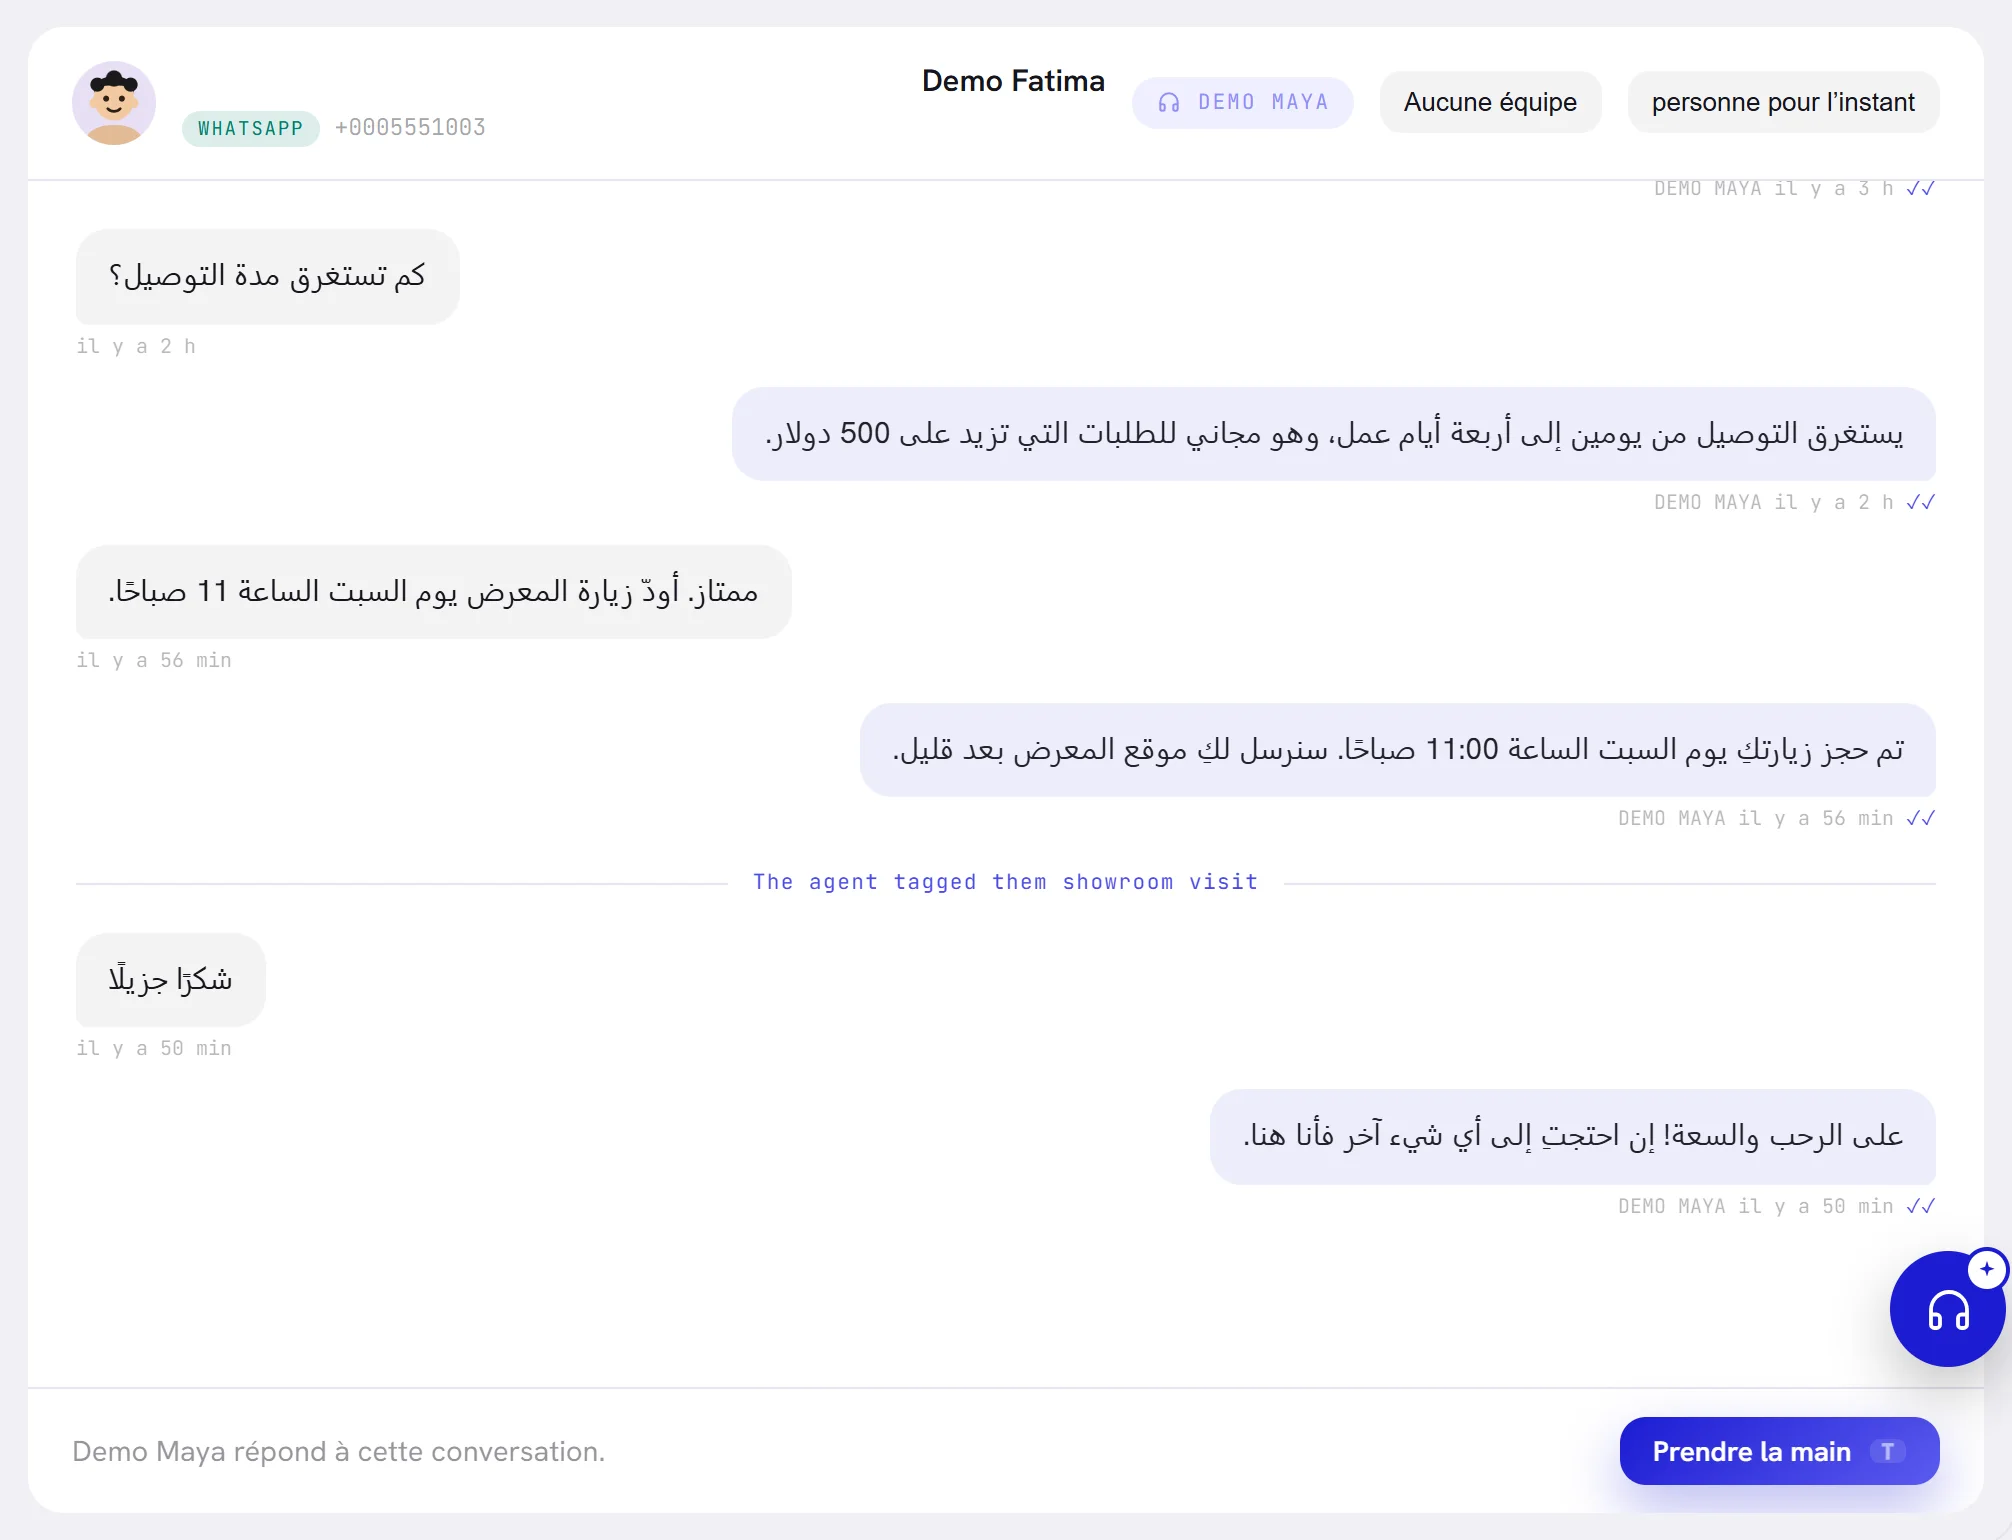Click the sparkle badge on the floating headset button
The width and height of the screenshot is (2012, 1540).
(1987, 1269)
